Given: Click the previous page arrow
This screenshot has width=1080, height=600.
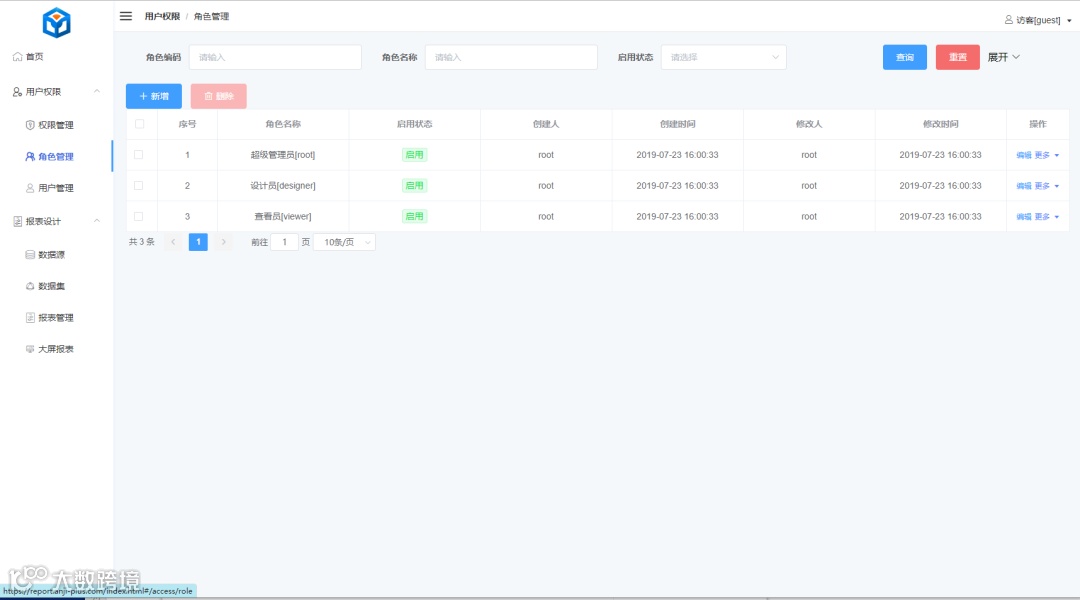Looking at the screenshot, I should tap(173, 242).
